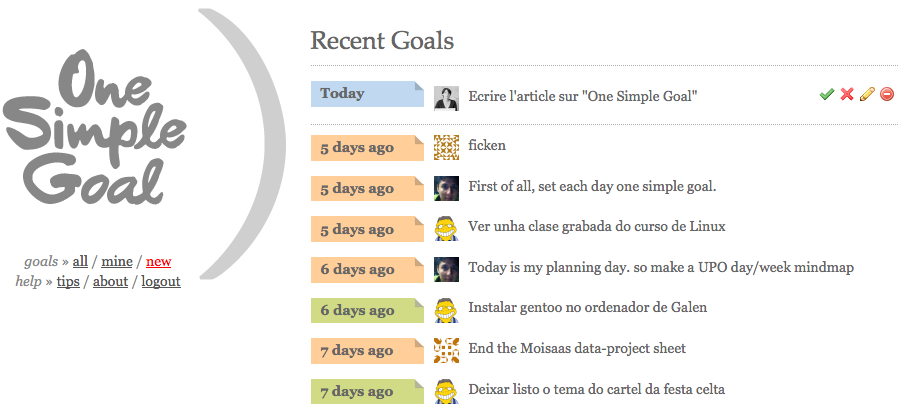Click the blue Today date label

tap(368, 94)
